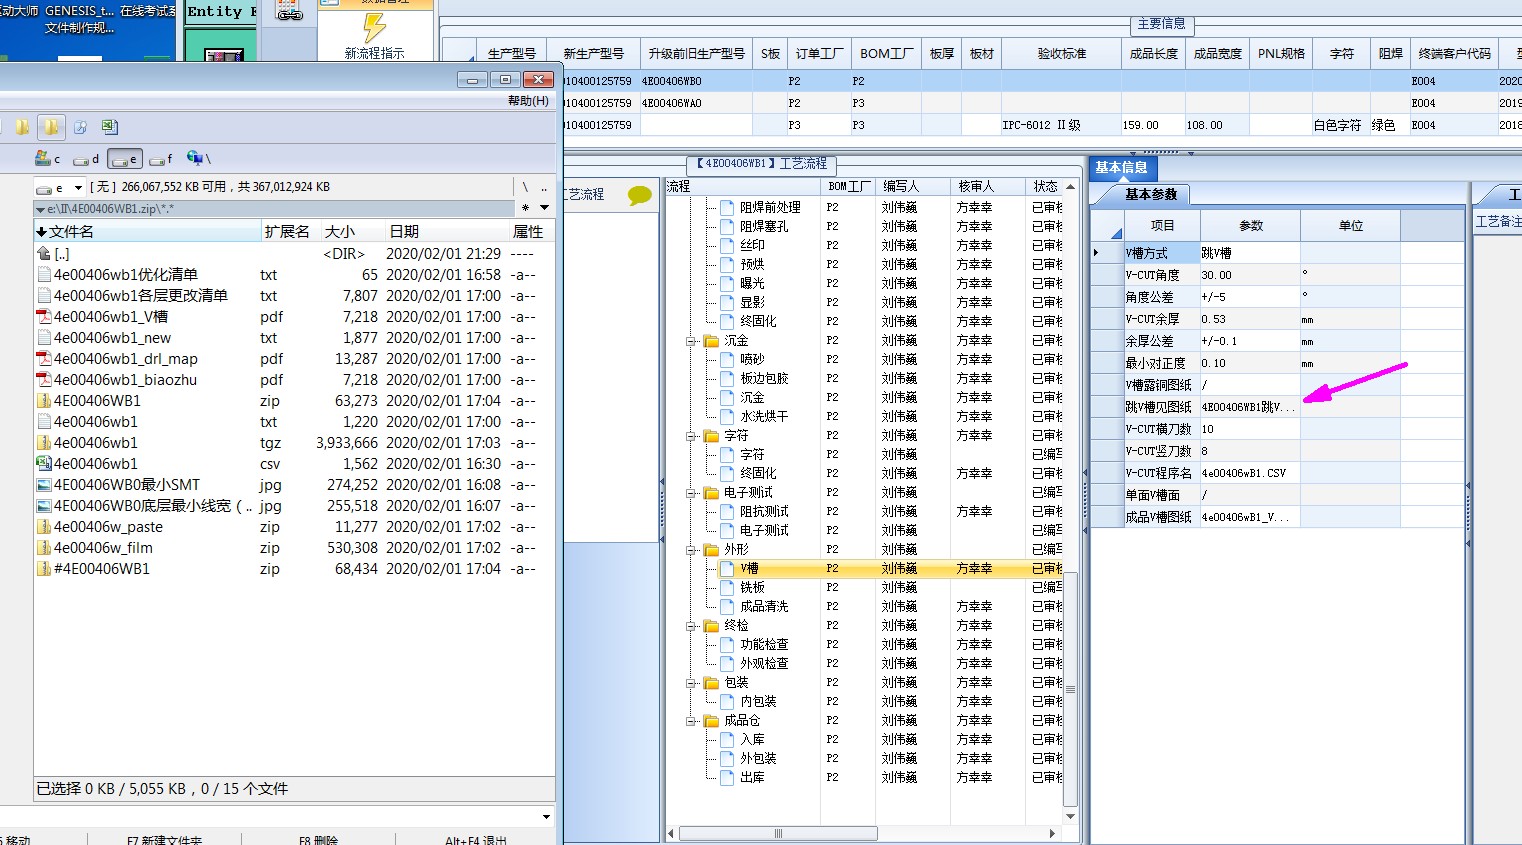Switch to drive d in the drive bar
The image size is (1522, 845).
tap(86, 159)
